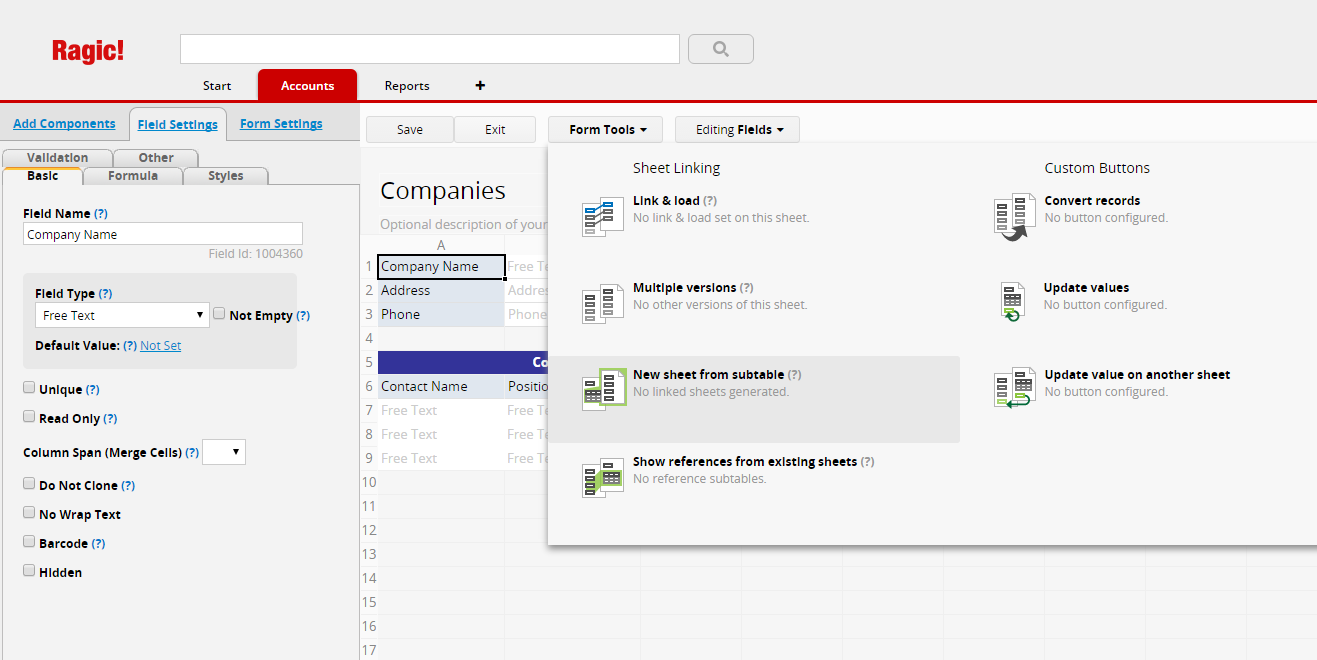Select the Field Settings tab

(x=178, y=125)
